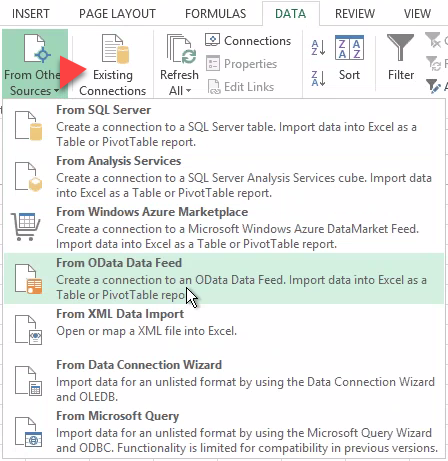448x461 pixels.
Task: Click the Analysis Services cube icon
Action: pos(28,177)
